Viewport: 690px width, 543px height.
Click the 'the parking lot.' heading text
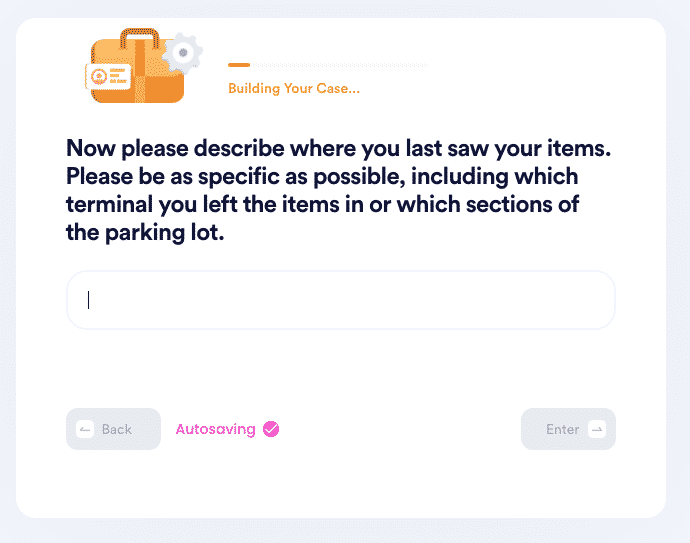(145, 233)
